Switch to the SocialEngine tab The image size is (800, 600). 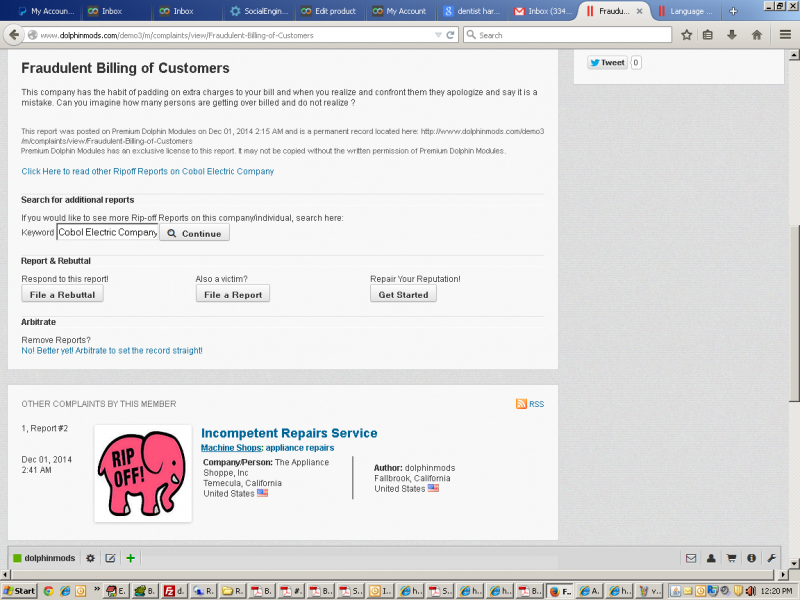click(259, 11)
